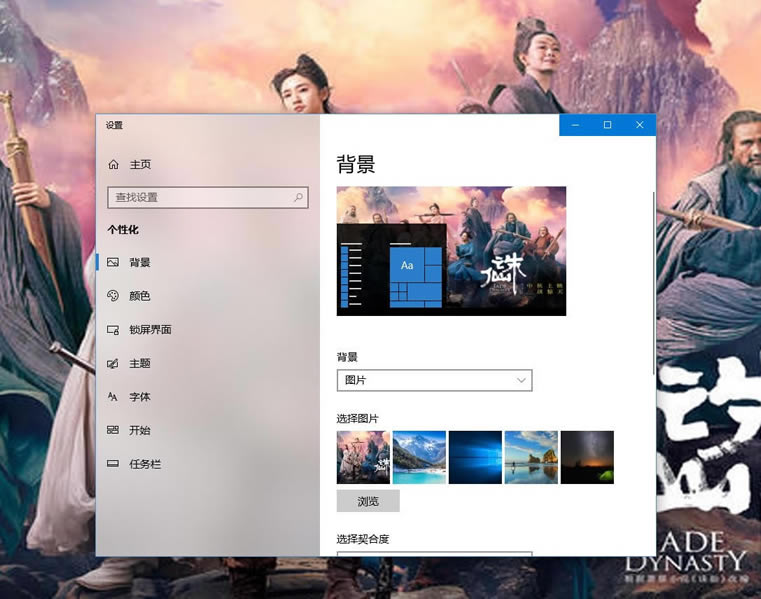Viewport: 761px width, 599px height.
Task: Click the 颜色 palette icon
Action: (113, 296)
